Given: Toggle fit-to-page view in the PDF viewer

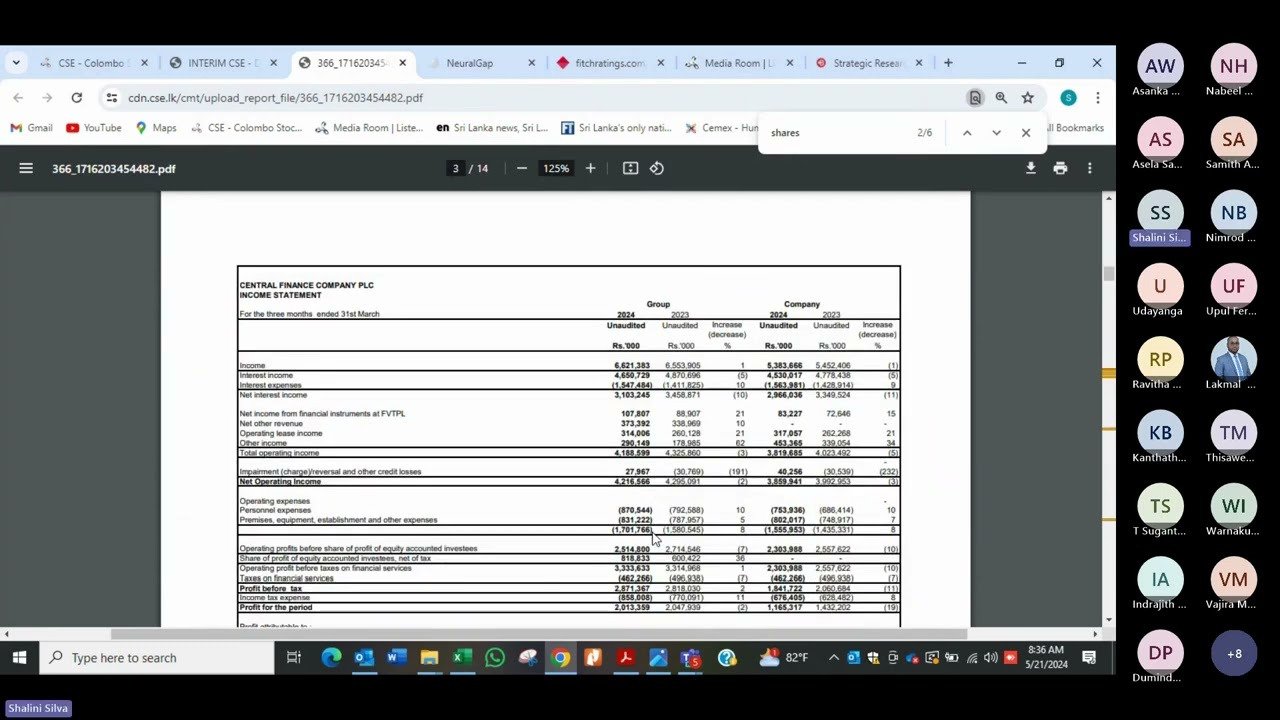Looking at the screenshot, I should point(630,168).
